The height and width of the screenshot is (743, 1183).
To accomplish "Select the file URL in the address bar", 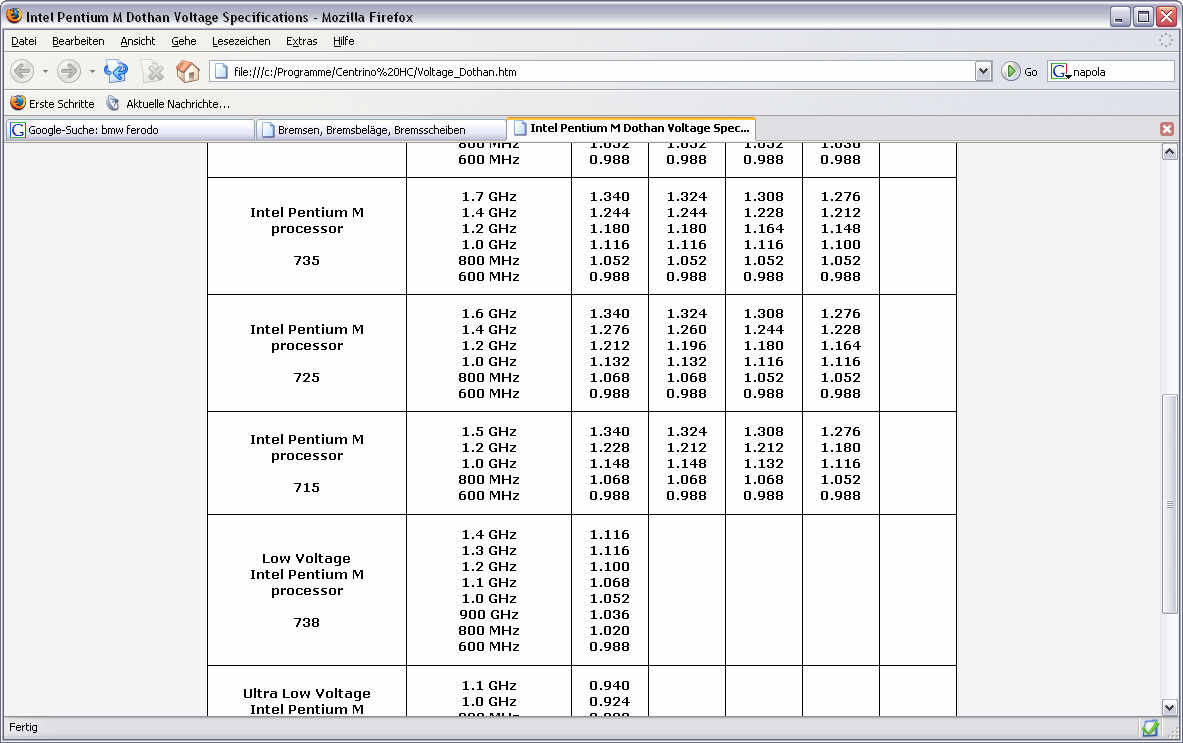I will 375,72.
